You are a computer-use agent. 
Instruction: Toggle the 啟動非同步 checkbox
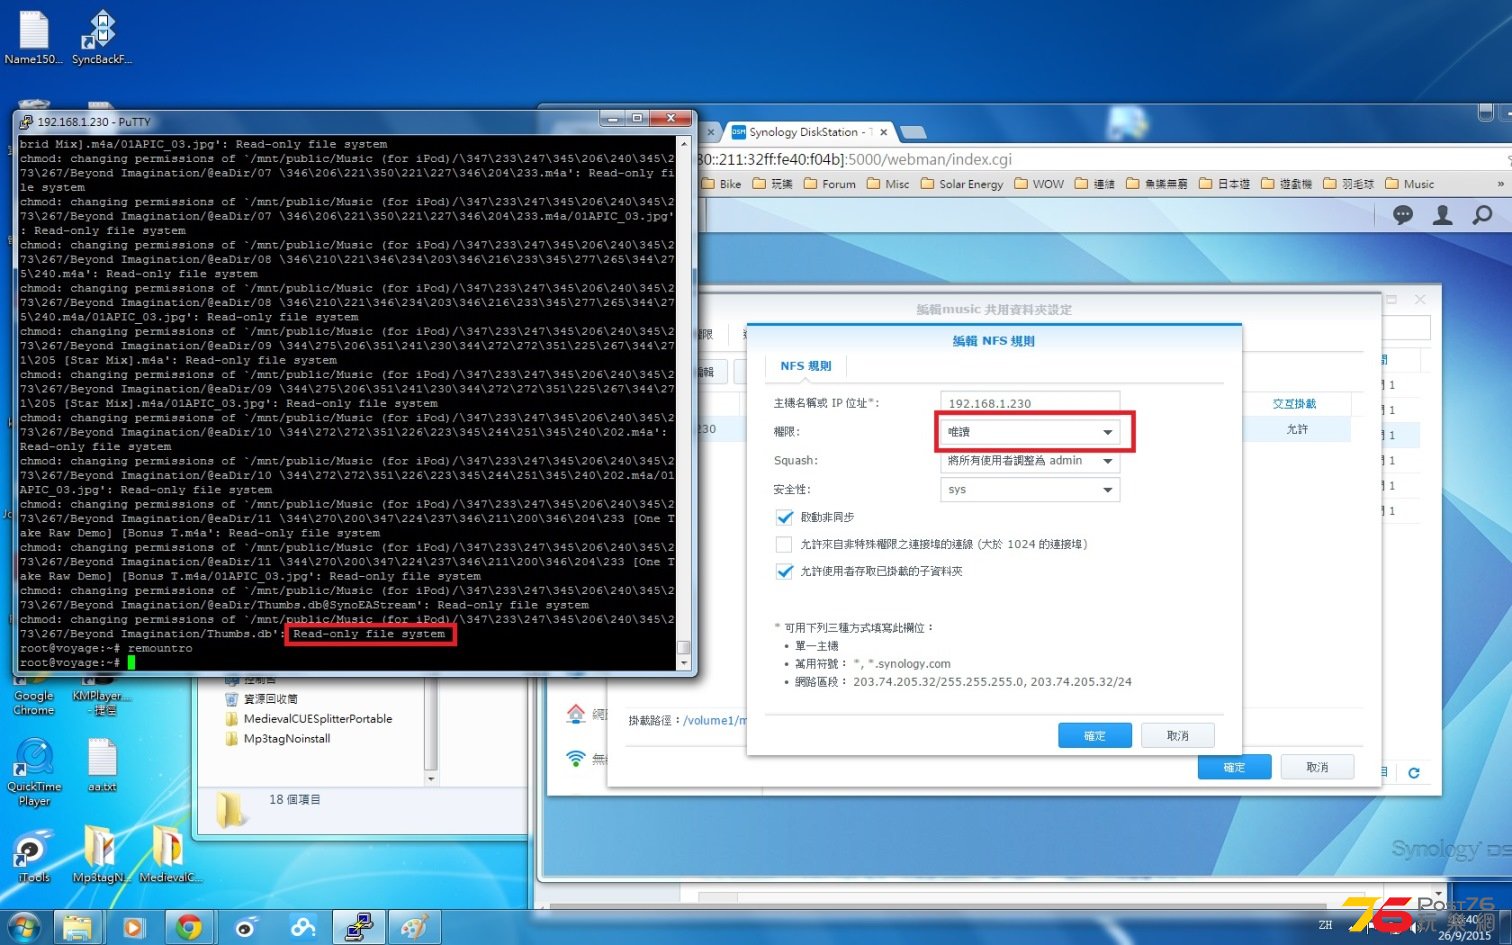point(784,517)
